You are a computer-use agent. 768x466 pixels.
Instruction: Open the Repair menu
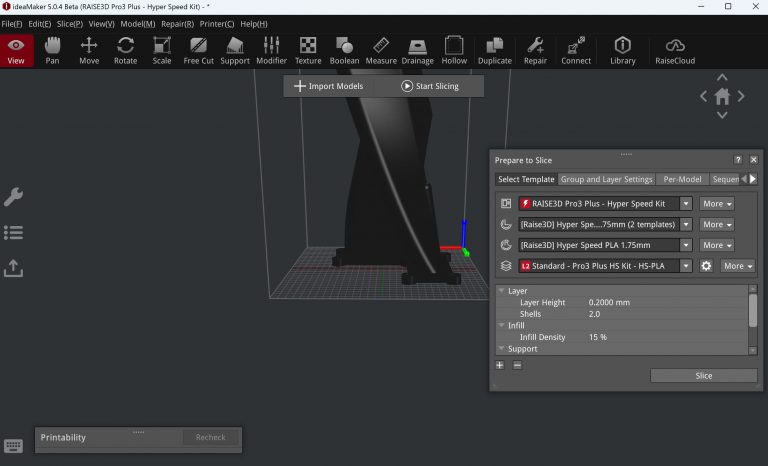click(177, 24)
